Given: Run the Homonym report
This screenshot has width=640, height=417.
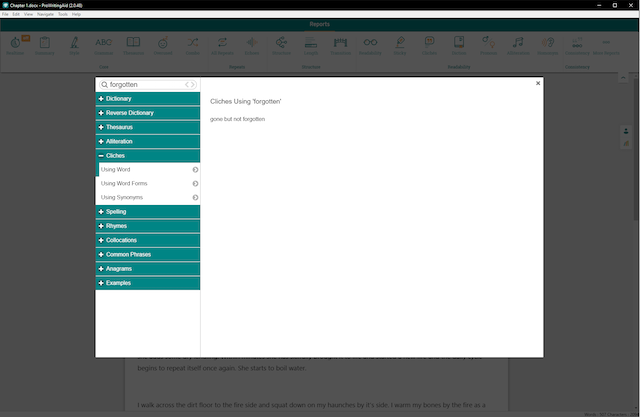Looking at the screenshot, I should [547, 45].
